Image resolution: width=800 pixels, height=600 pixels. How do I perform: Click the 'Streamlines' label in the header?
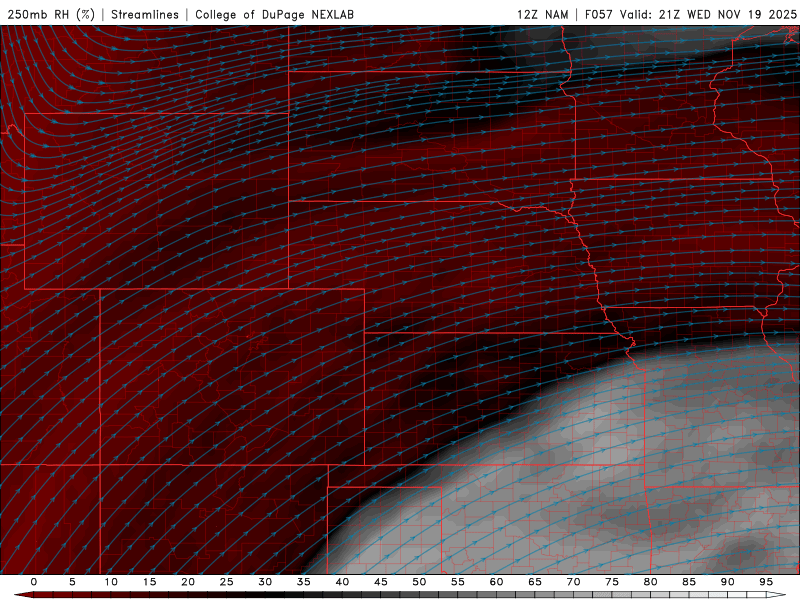(x=145, y=14)
